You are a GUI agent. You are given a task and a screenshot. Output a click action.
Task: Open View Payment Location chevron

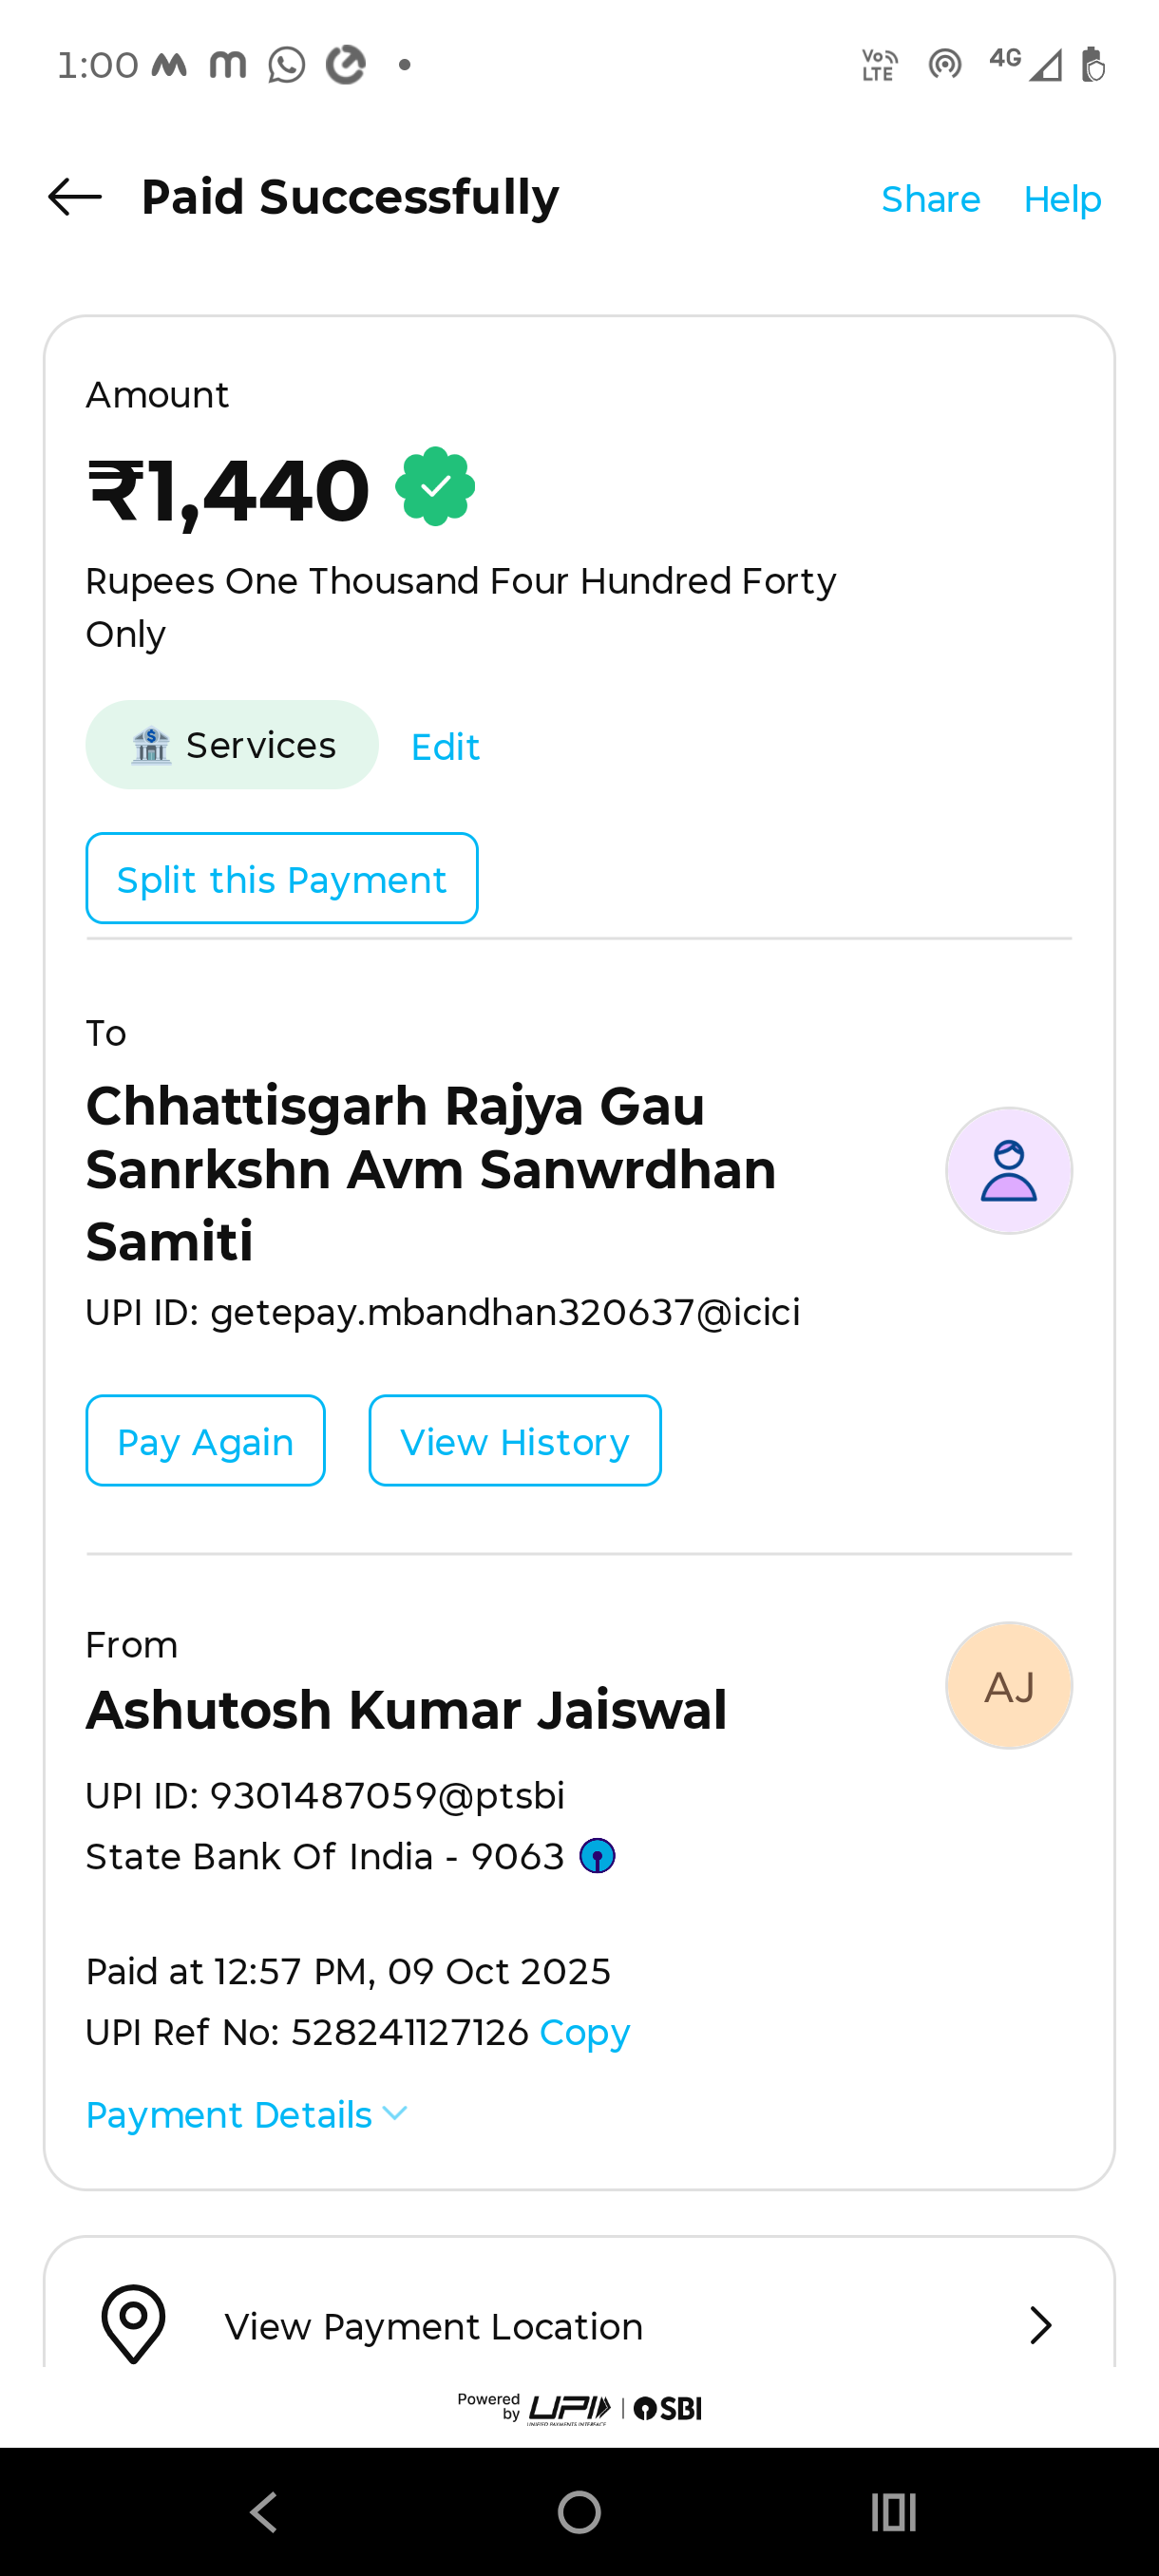tap(1040, 2326)
